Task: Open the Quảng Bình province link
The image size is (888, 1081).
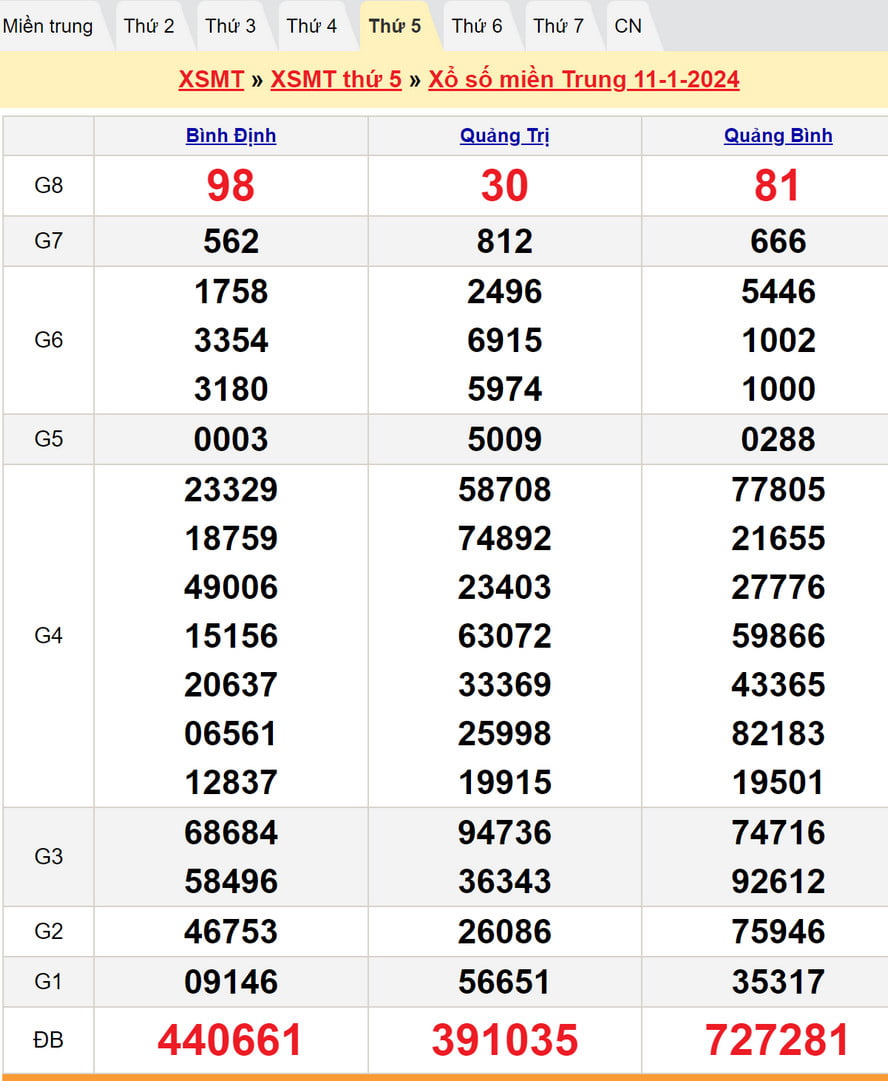Action: click(x=778, y=136)
